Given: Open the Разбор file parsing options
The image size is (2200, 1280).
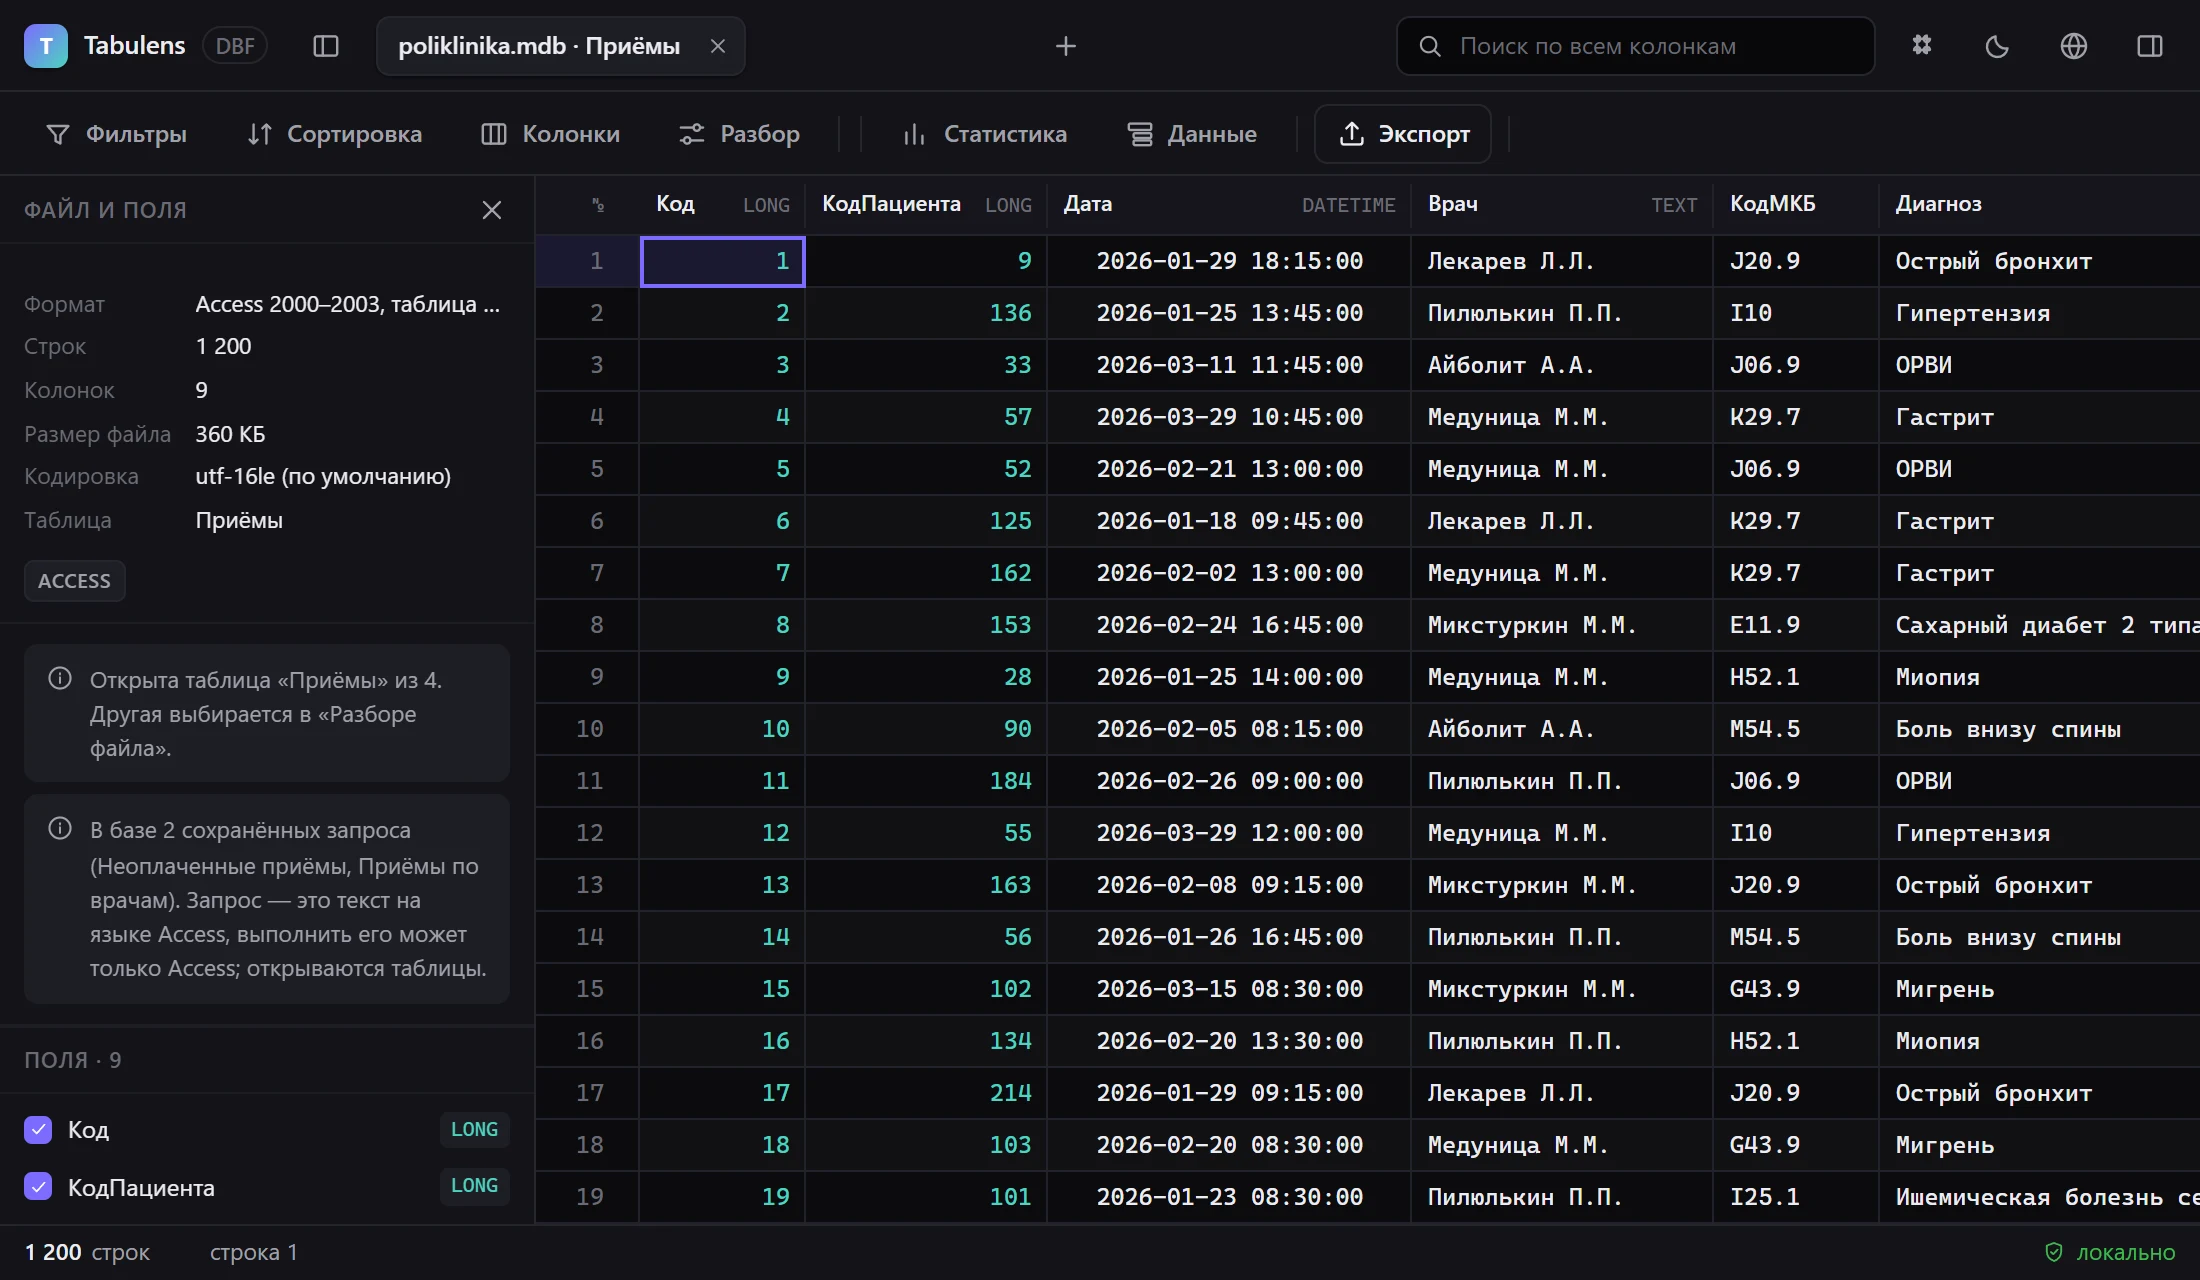Looking at the screenshot, I should (739, 134).
